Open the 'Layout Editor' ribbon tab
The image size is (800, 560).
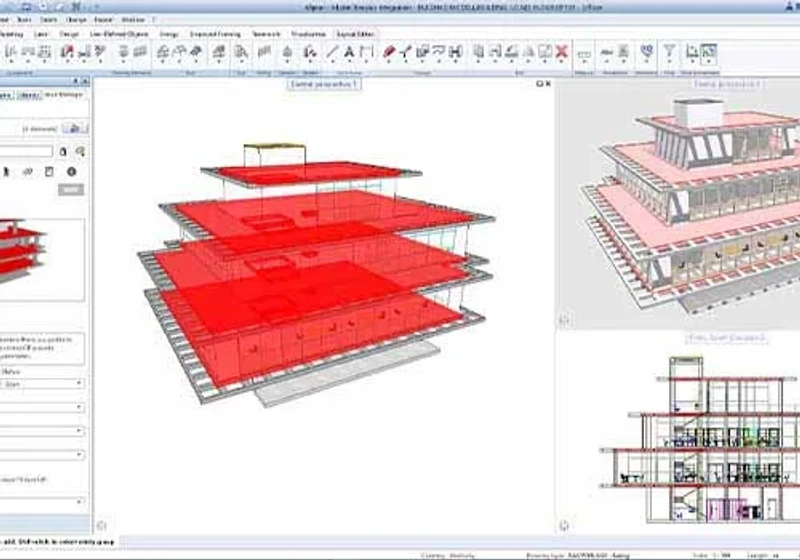coord(355,34)
